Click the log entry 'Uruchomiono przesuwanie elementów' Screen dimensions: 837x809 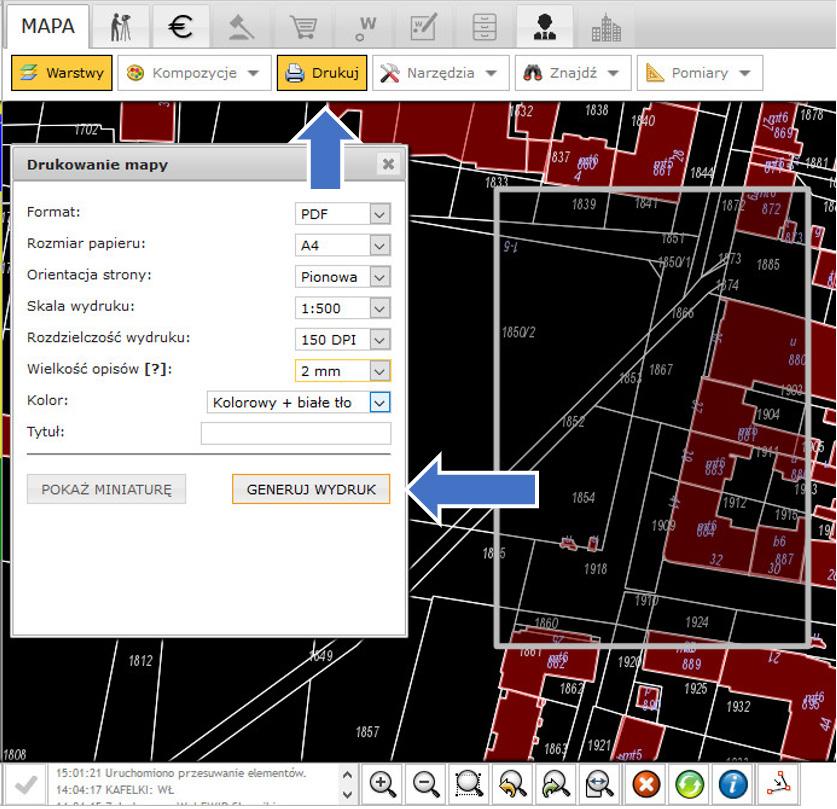206,773
